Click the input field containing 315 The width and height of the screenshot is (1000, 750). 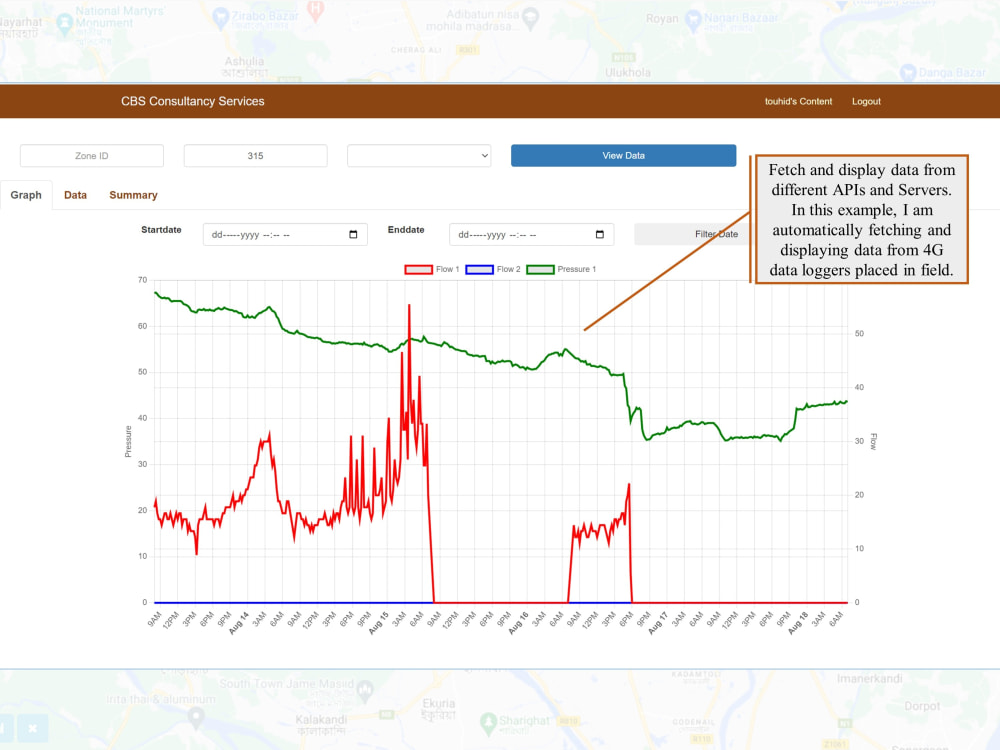256,156
